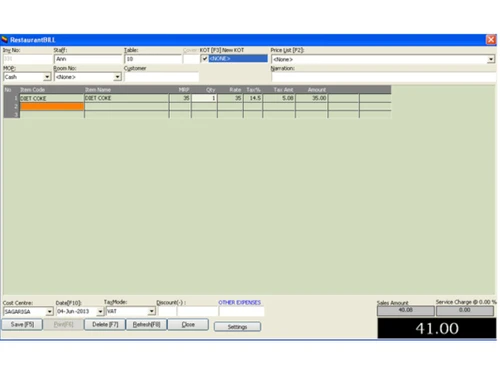The height and width of the screenshot is (375, 500).
Task: Click the Tax Amt cell showing 5.08
Action: point(279,98)
